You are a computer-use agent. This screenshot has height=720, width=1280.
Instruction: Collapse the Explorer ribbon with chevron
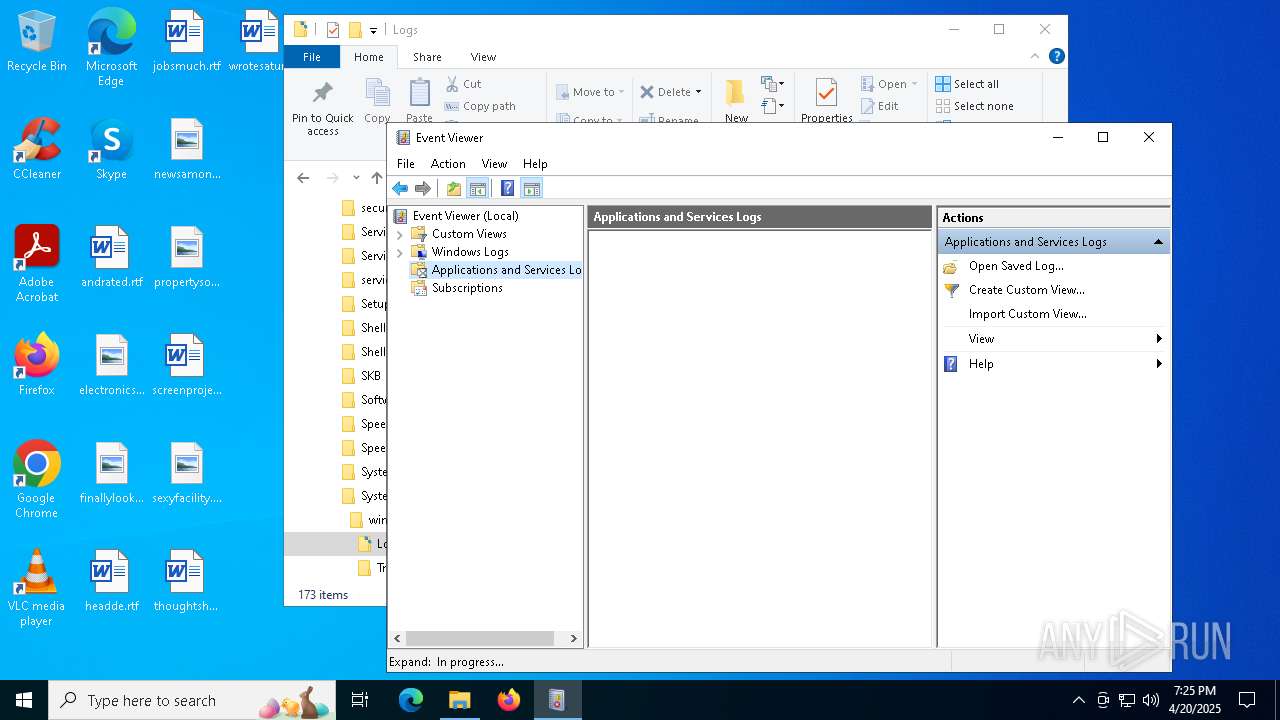coord(1036,57)
